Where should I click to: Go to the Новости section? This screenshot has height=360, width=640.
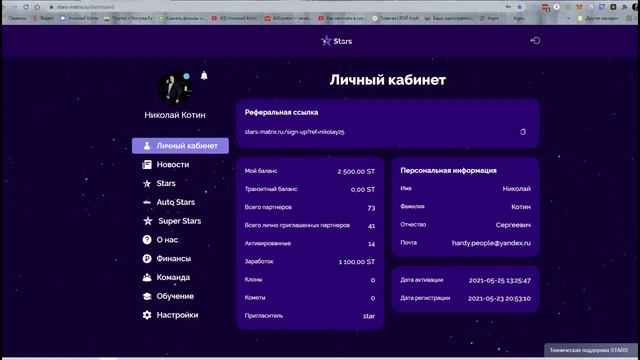(173, 164)
